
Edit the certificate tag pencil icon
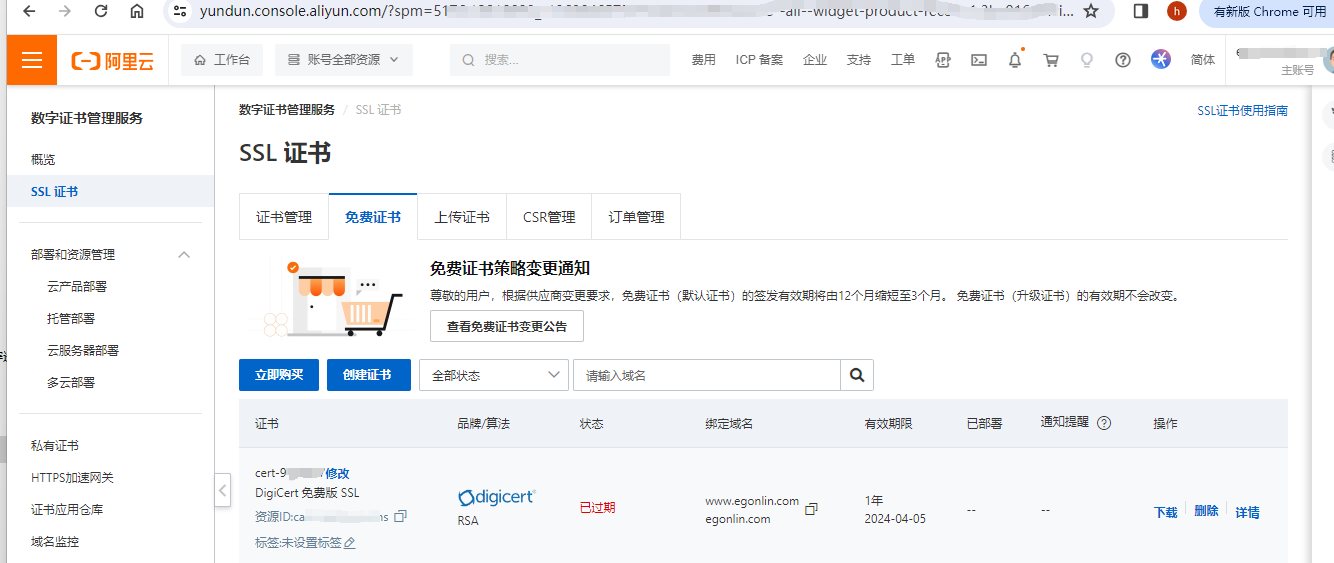coord(350,543)
